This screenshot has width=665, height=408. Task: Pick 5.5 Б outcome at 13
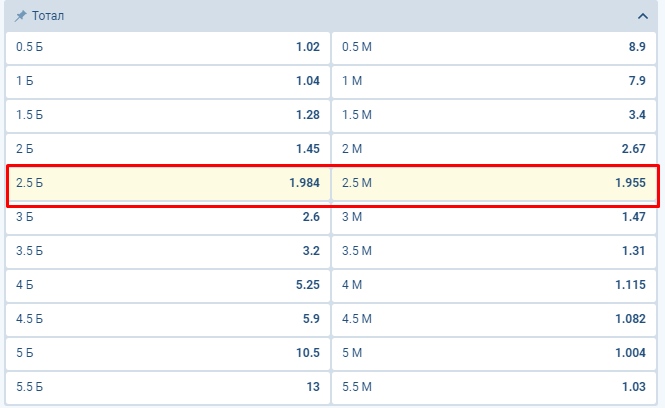(167, 387)
